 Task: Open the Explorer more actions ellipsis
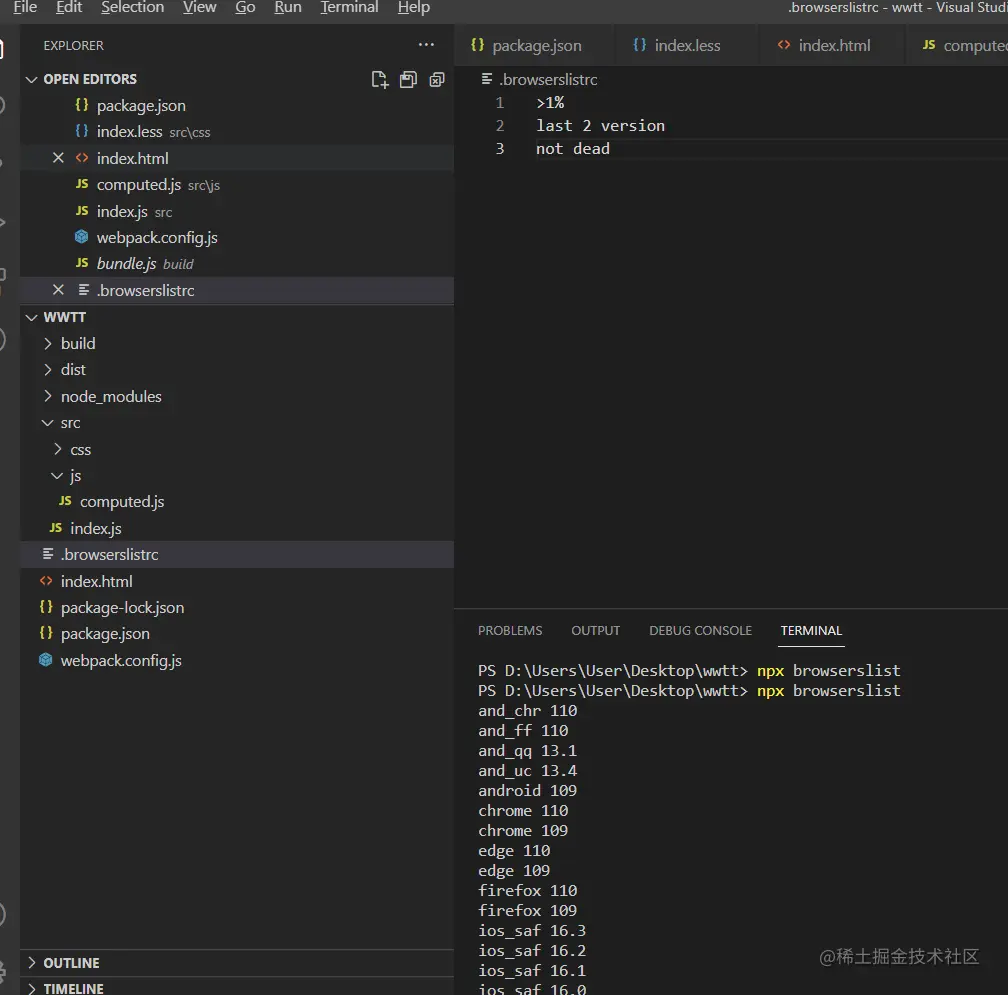426,45
